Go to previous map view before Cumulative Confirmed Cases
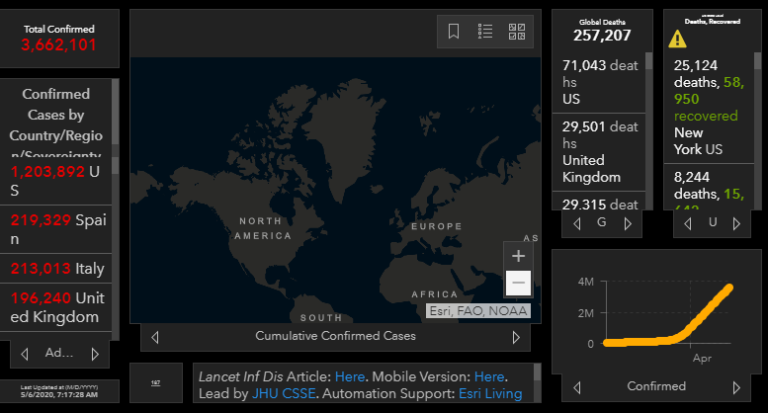Screen dimensions: 768x413 tap(155, 337)
